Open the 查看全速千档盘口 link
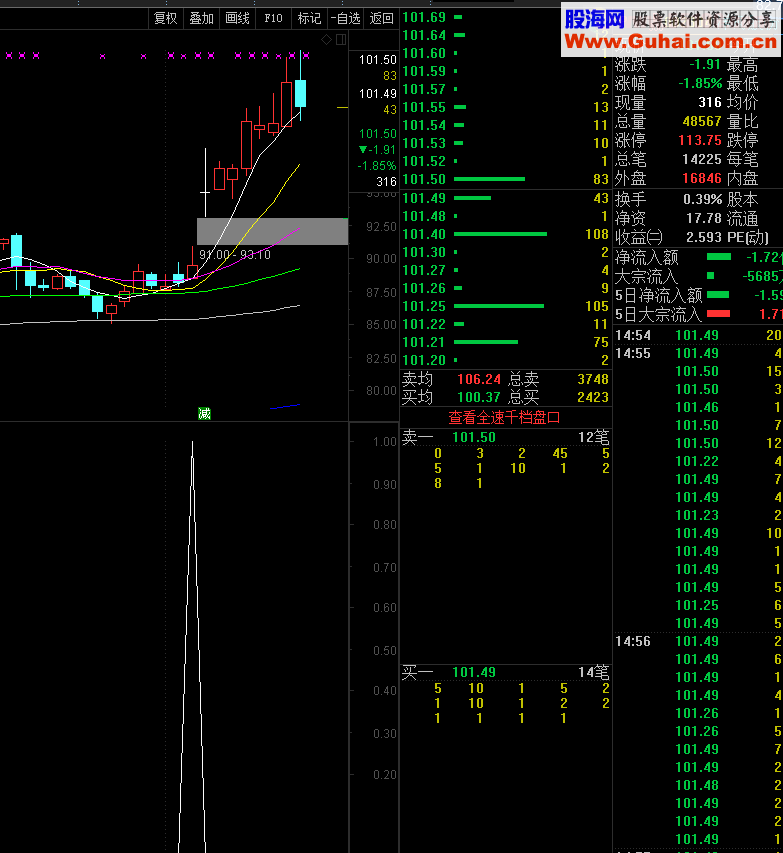The width and height of the screenshot is (783, 853). pyautogui.click(x=504, y=417)
